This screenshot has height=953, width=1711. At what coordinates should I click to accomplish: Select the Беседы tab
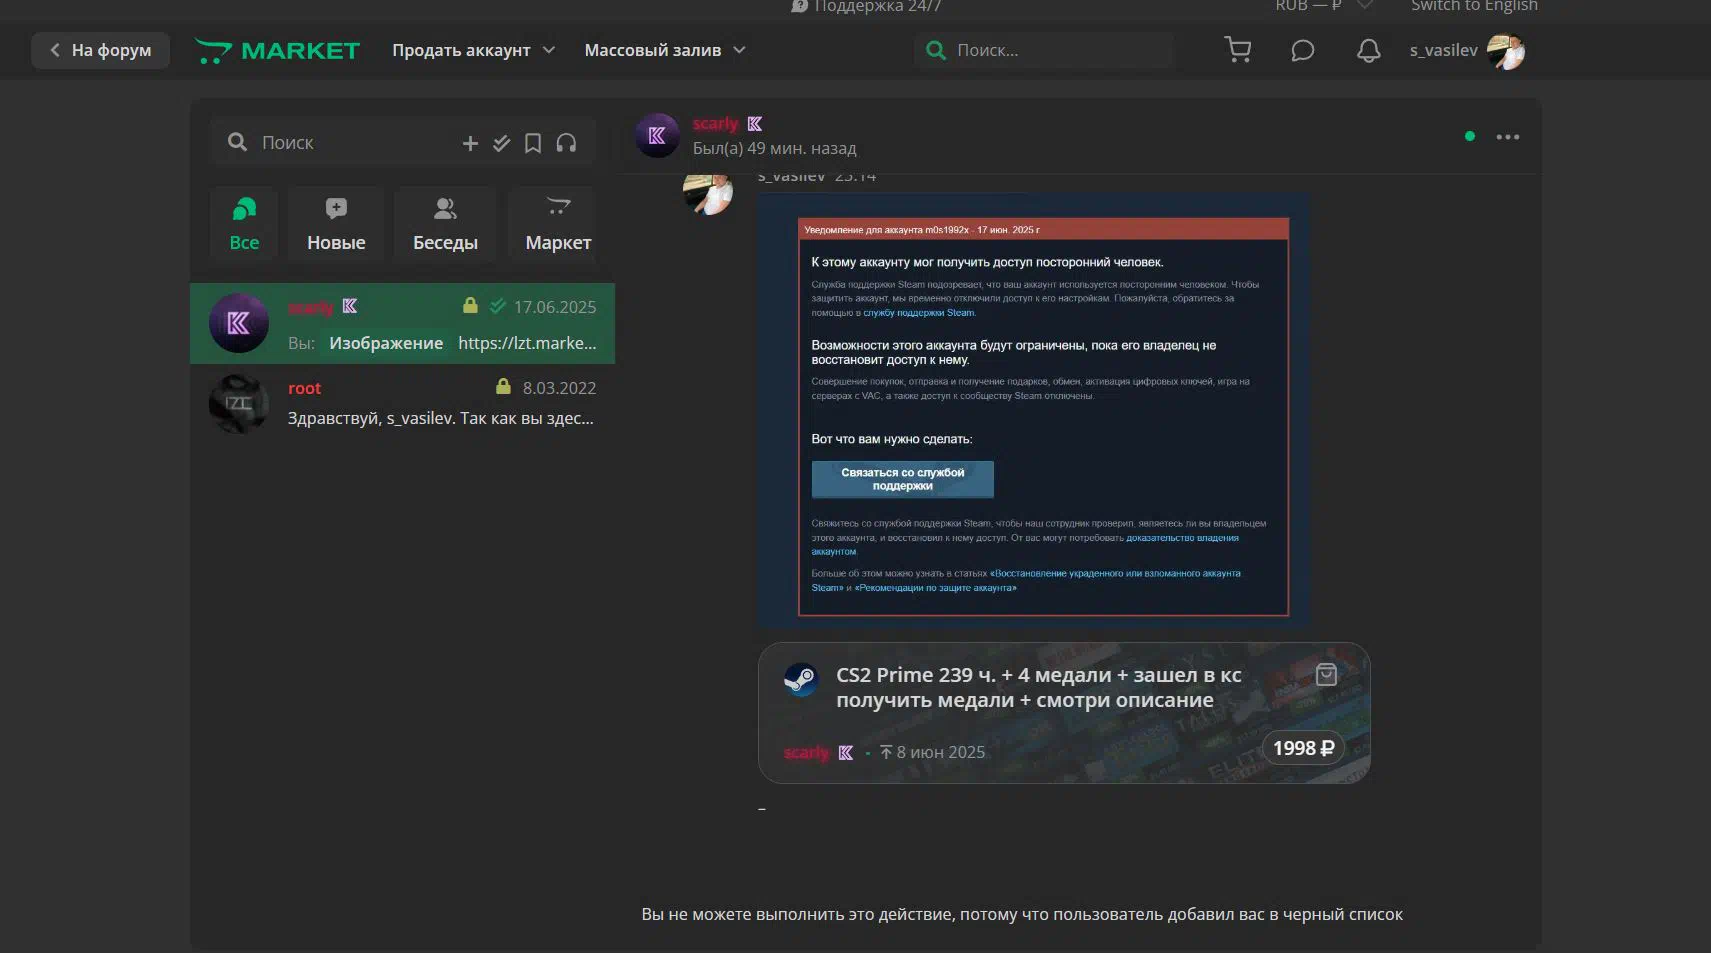(445, 222)
